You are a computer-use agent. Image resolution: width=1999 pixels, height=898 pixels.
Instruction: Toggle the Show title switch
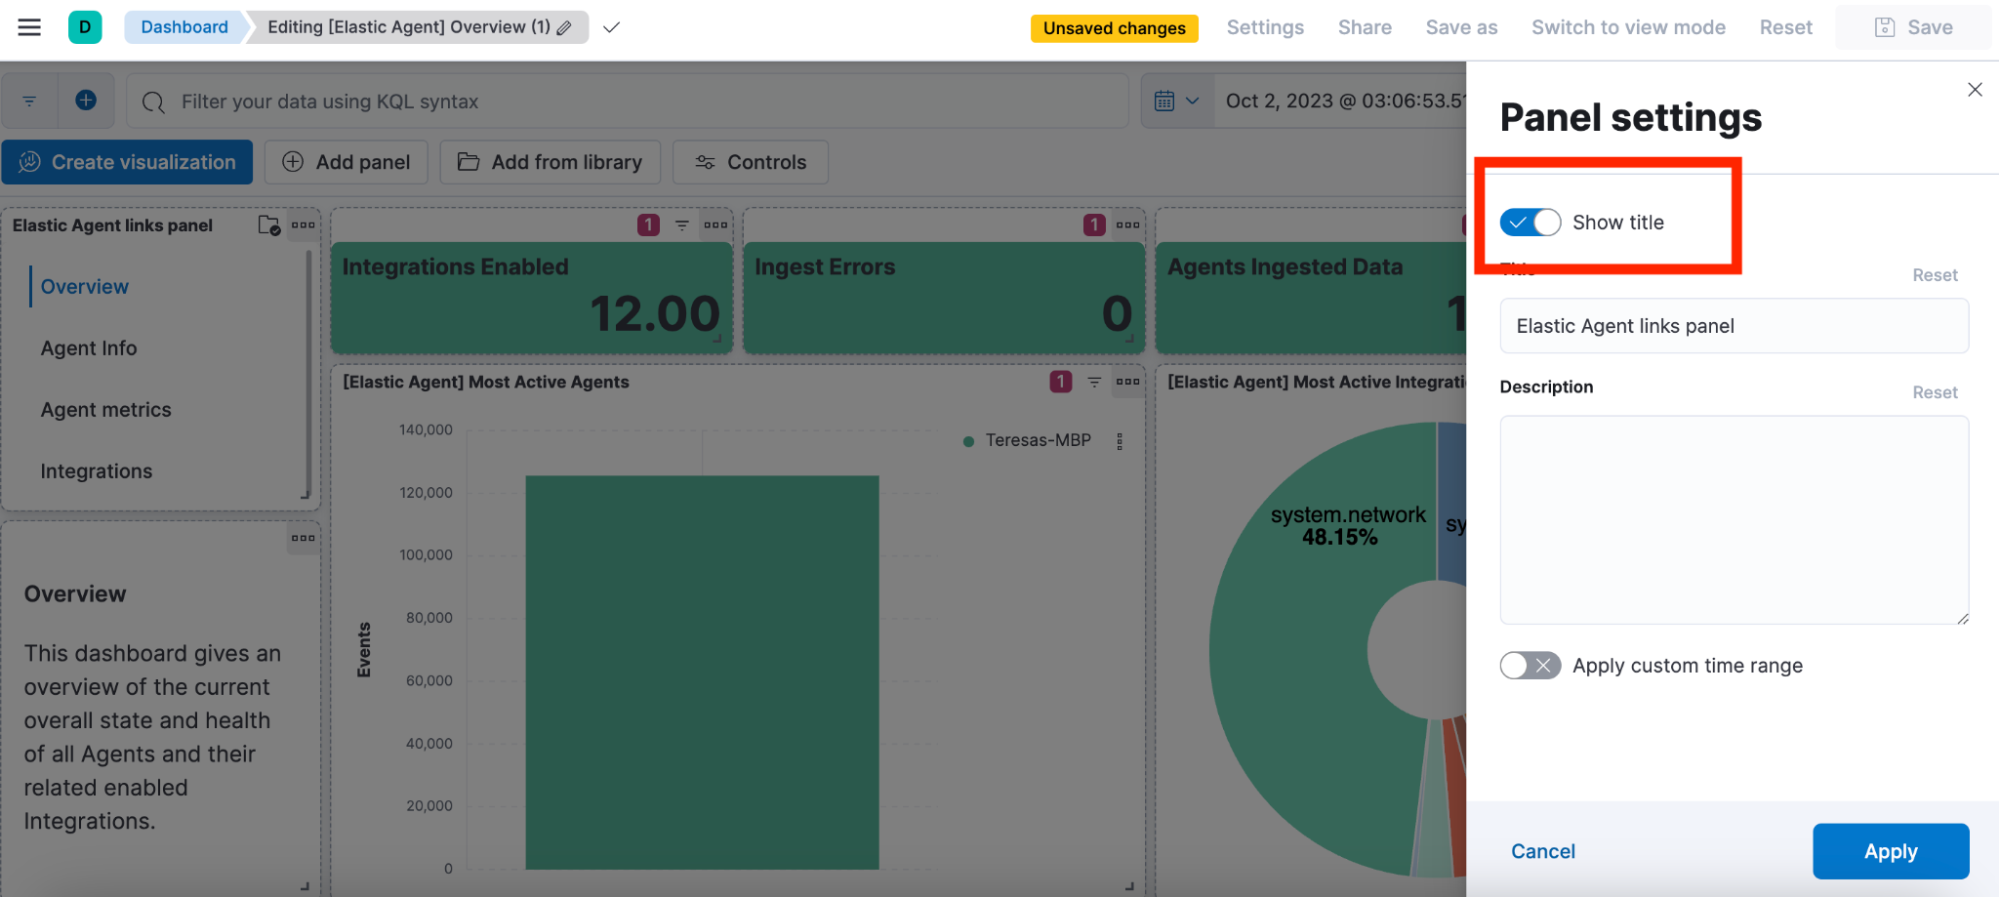click(x=1530, y=222)
